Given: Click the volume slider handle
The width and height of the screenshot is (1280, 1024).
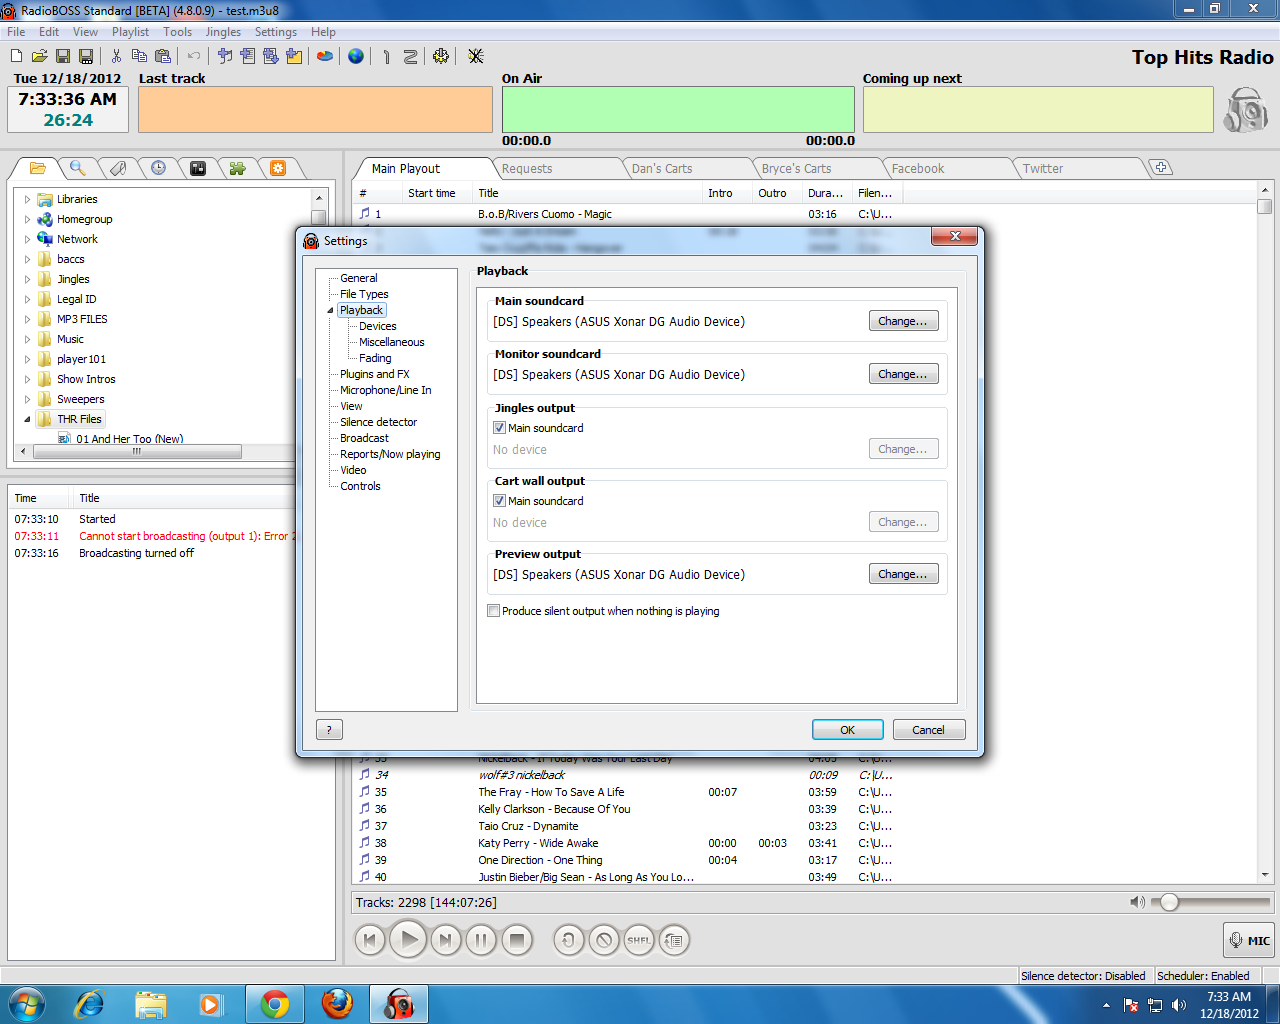Looking at the screenshot, I should [x=1169, y=902].
